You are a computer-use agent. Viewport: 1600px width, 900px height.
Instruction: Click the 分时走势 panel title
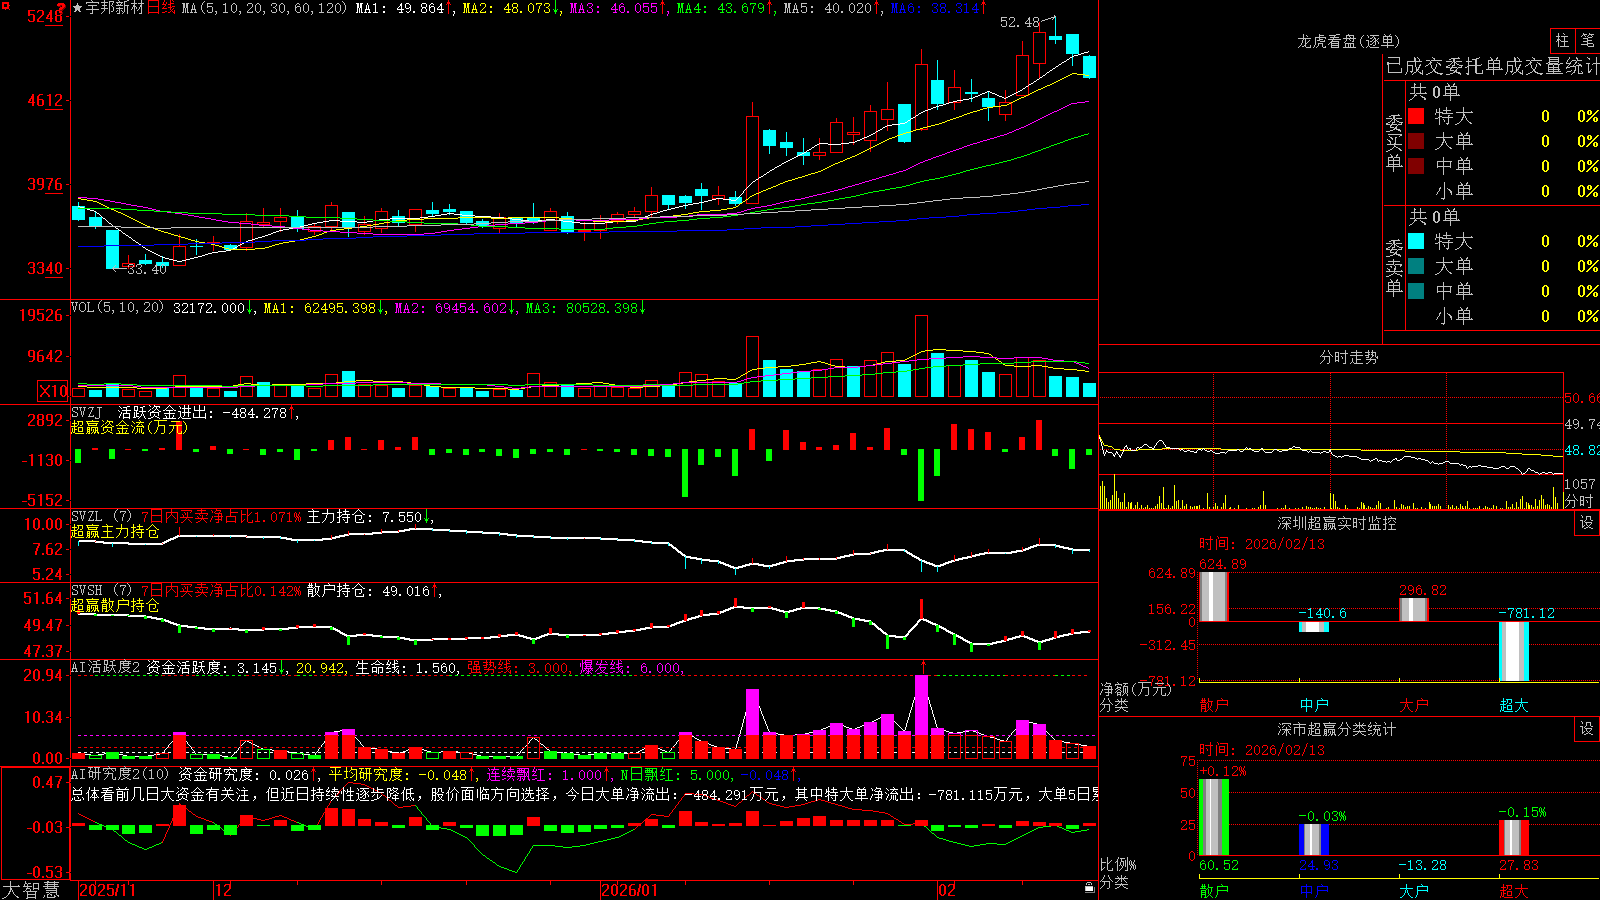pos(1348,357)
